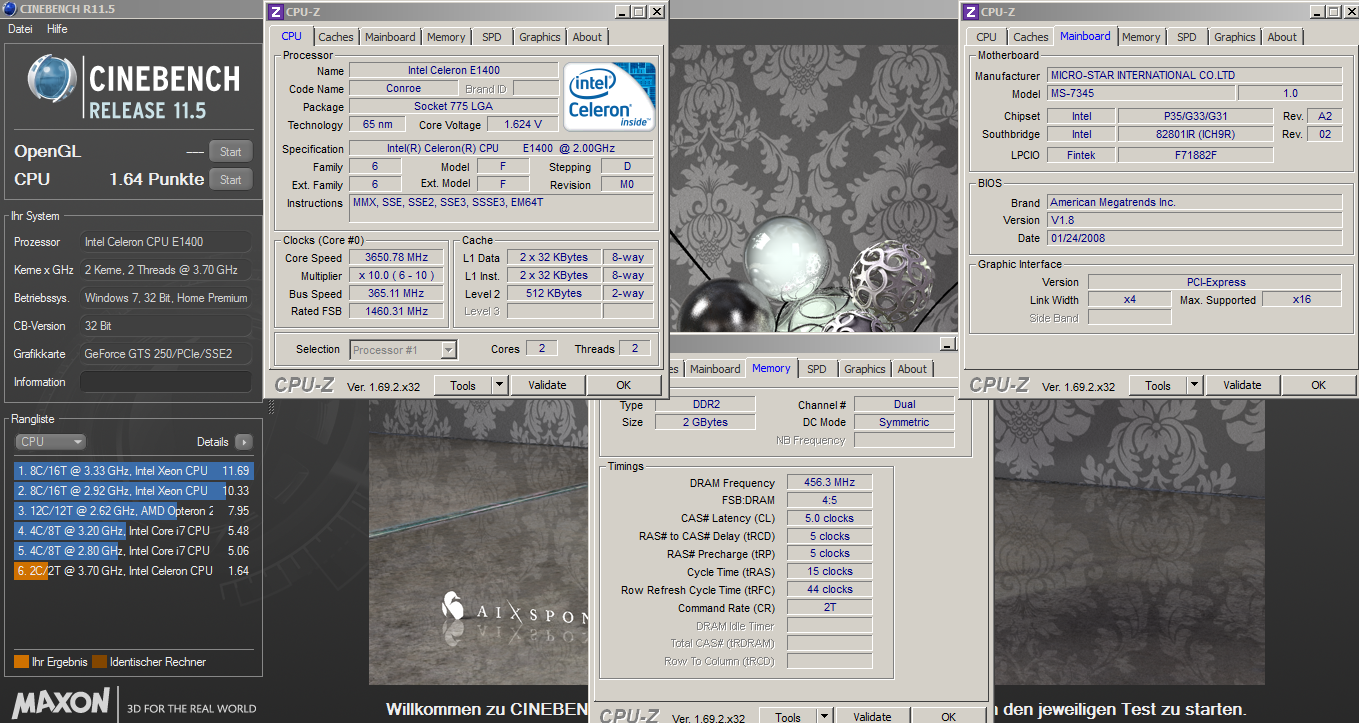Switch to Graphics tab in left CPU-Z
Screen dimensions: 1359x723
(540, 37)
